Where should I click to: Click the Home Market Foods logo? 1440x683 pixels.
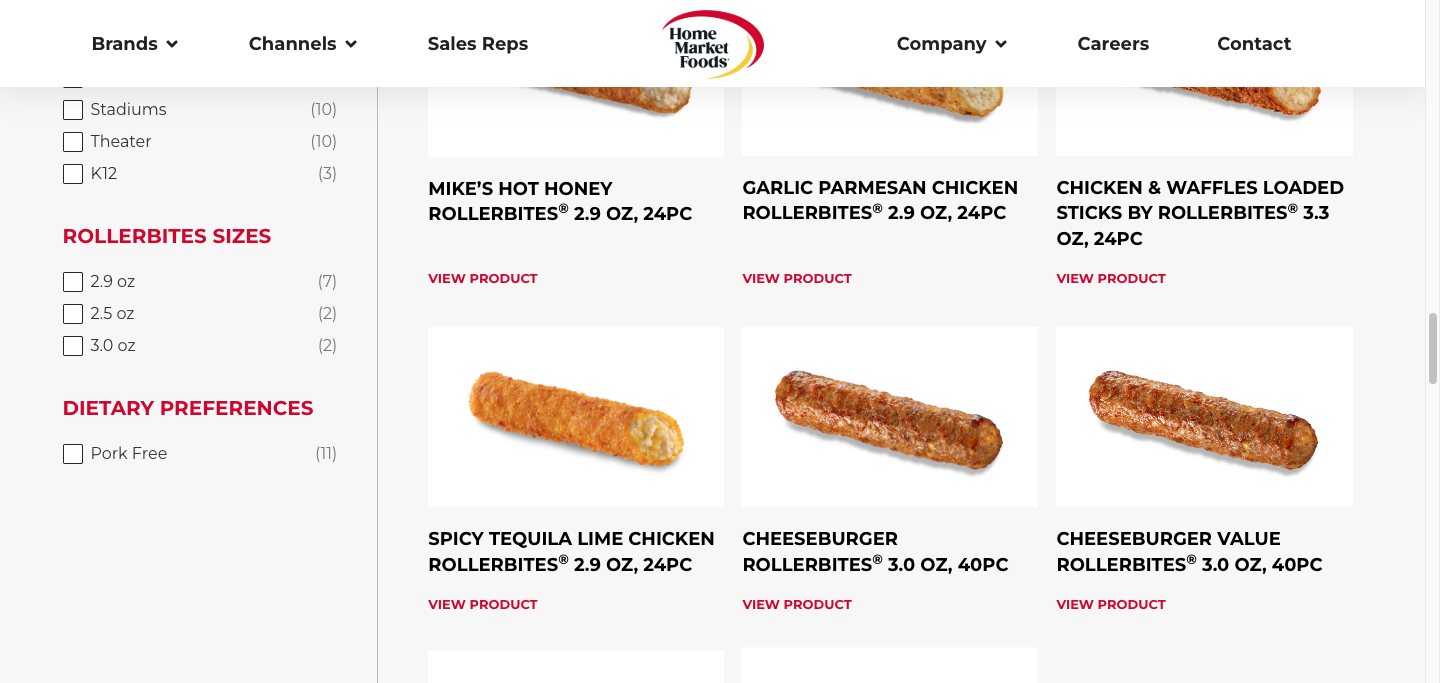click(x=712, y=44)
